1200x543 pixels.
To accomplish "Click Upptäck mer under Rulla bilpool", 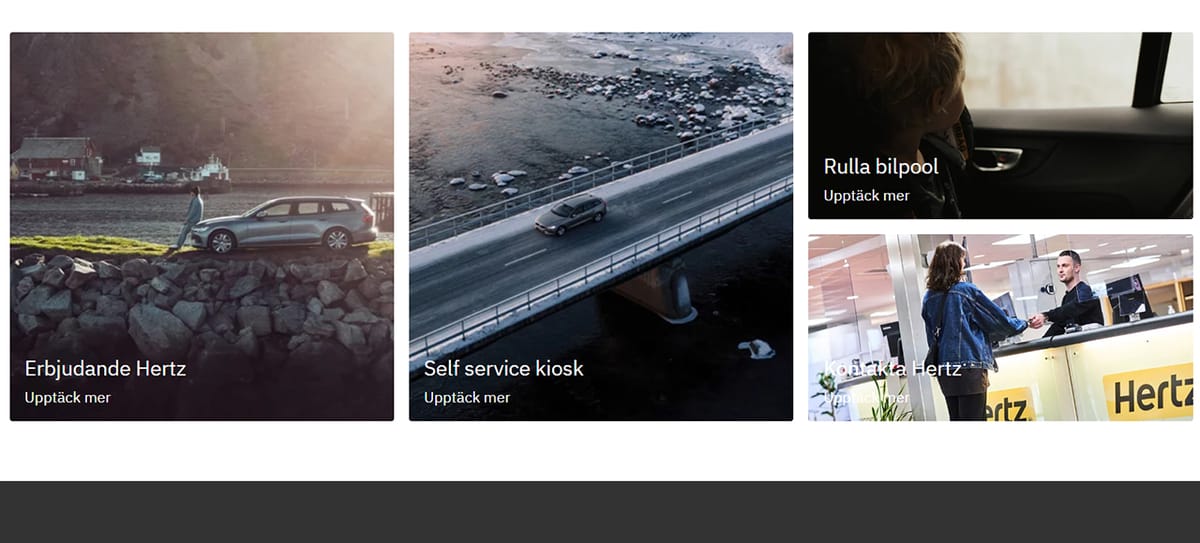I will pyautogui.click(x=866, y=196).
